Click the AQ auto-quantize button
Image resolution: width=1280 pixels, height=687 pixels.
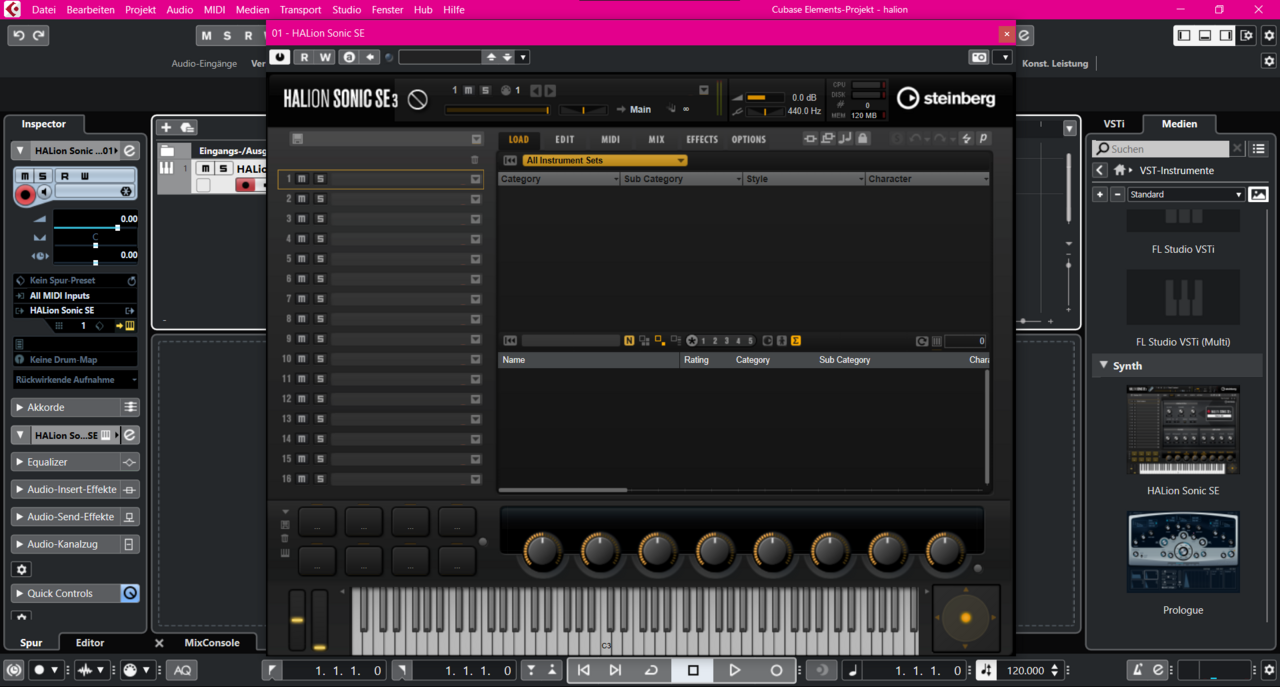(182, 670)
